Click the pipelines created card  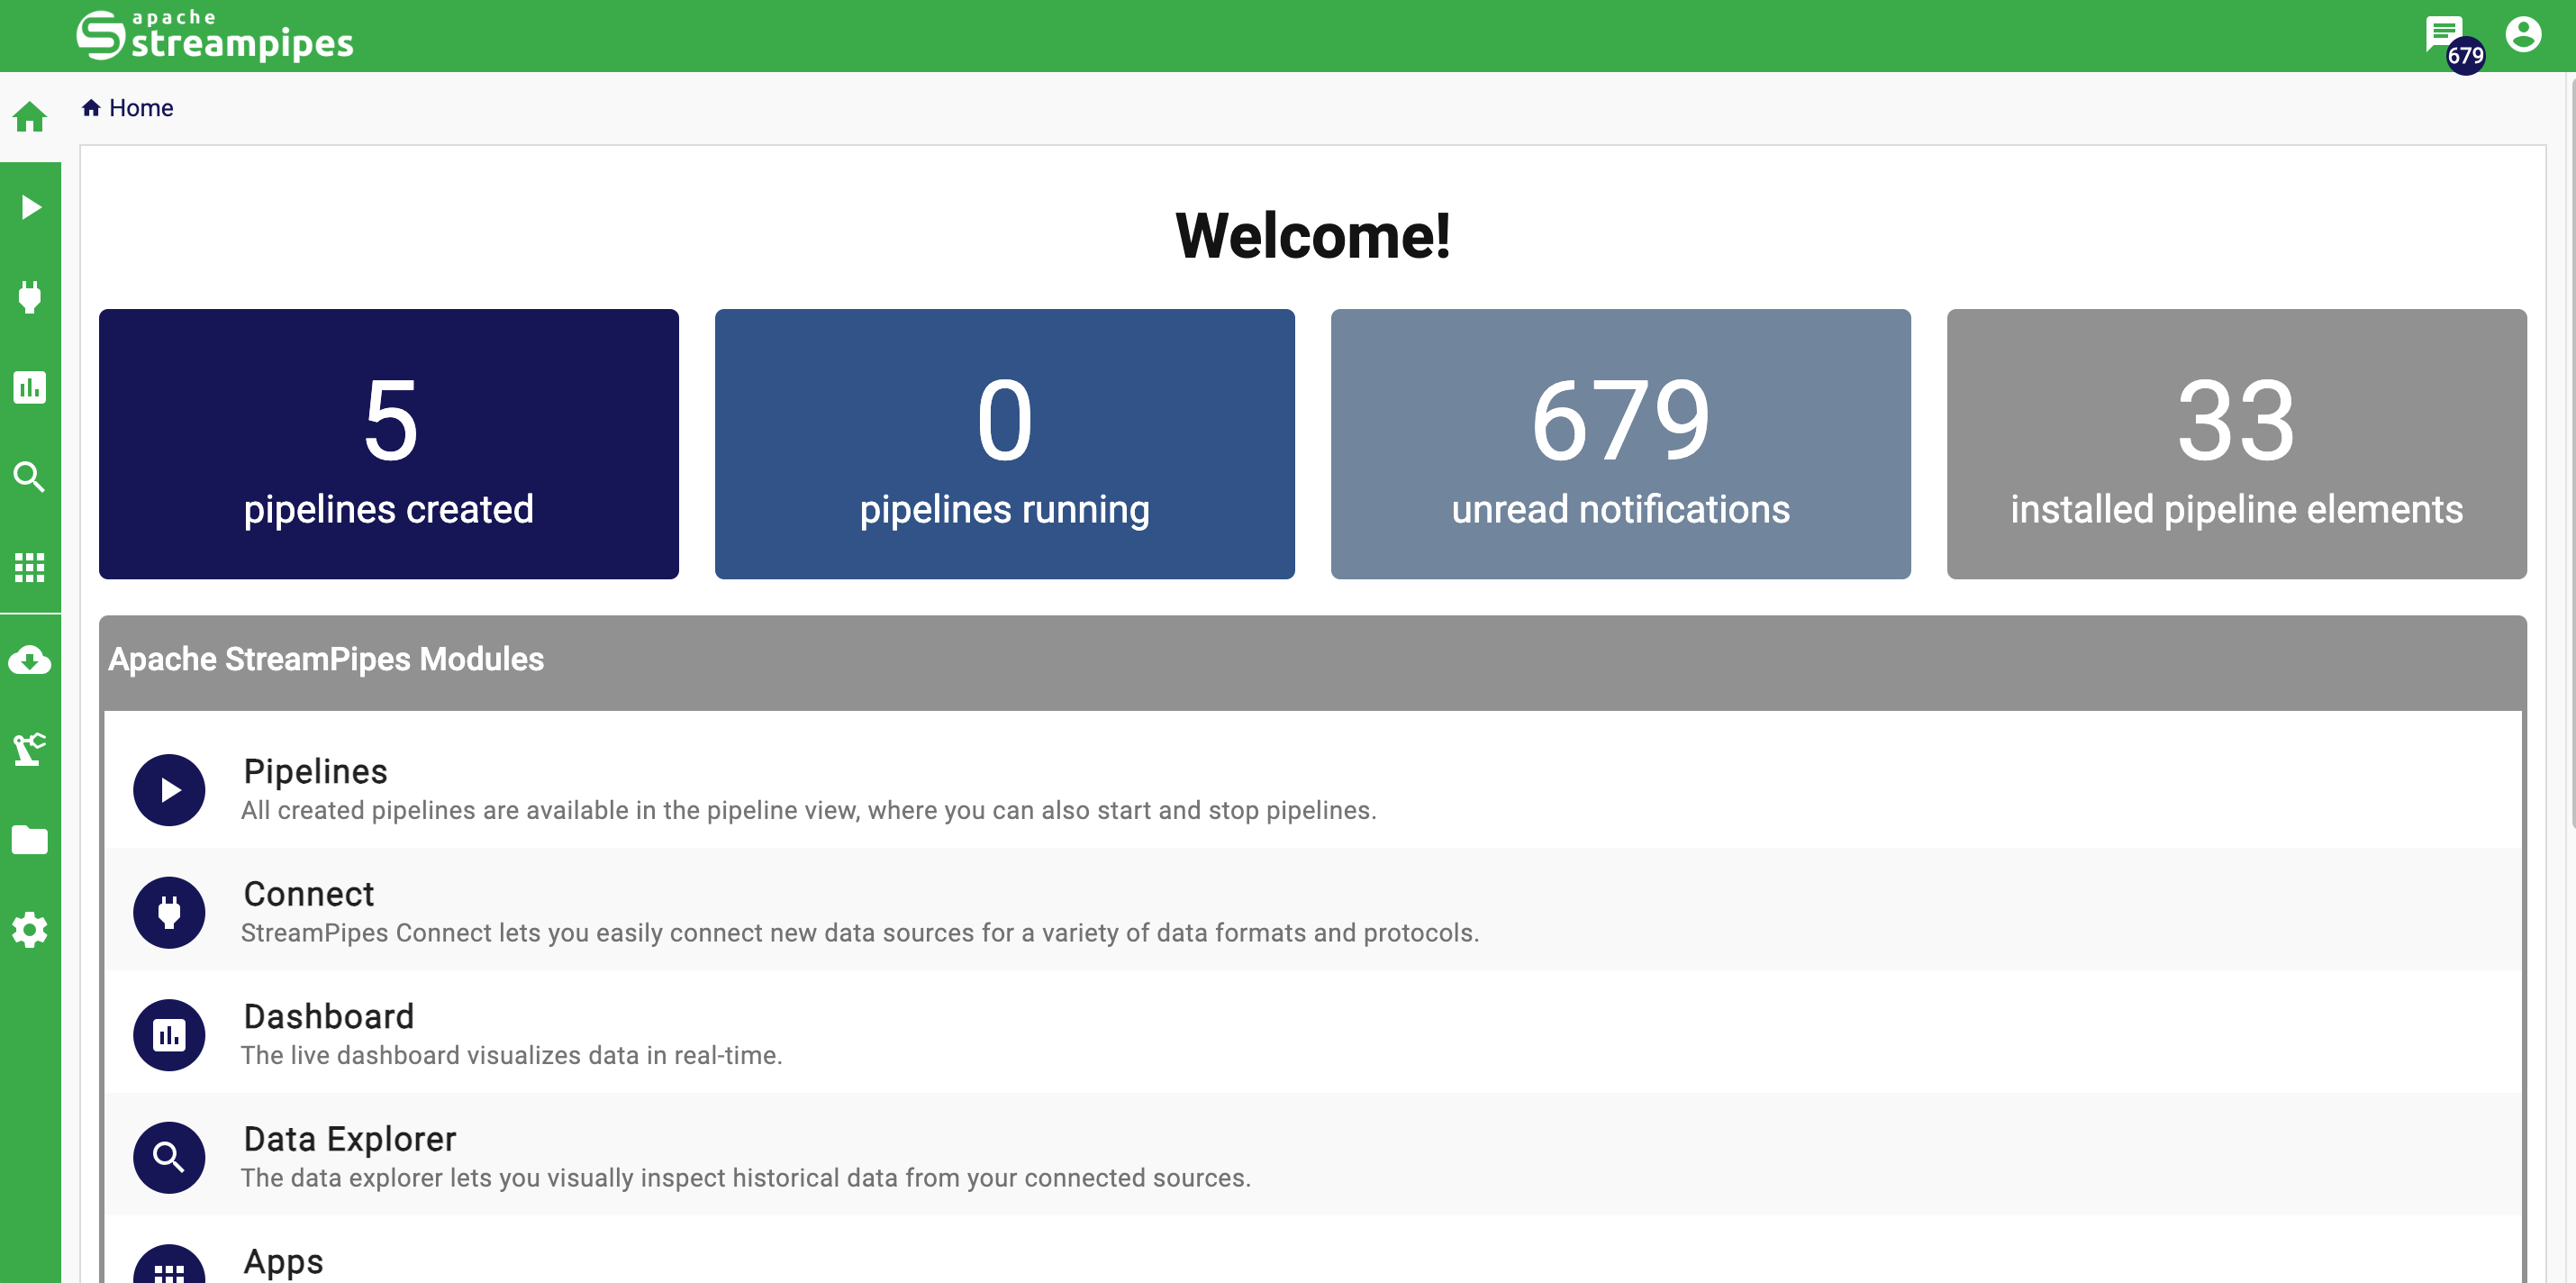pos(388,443)
